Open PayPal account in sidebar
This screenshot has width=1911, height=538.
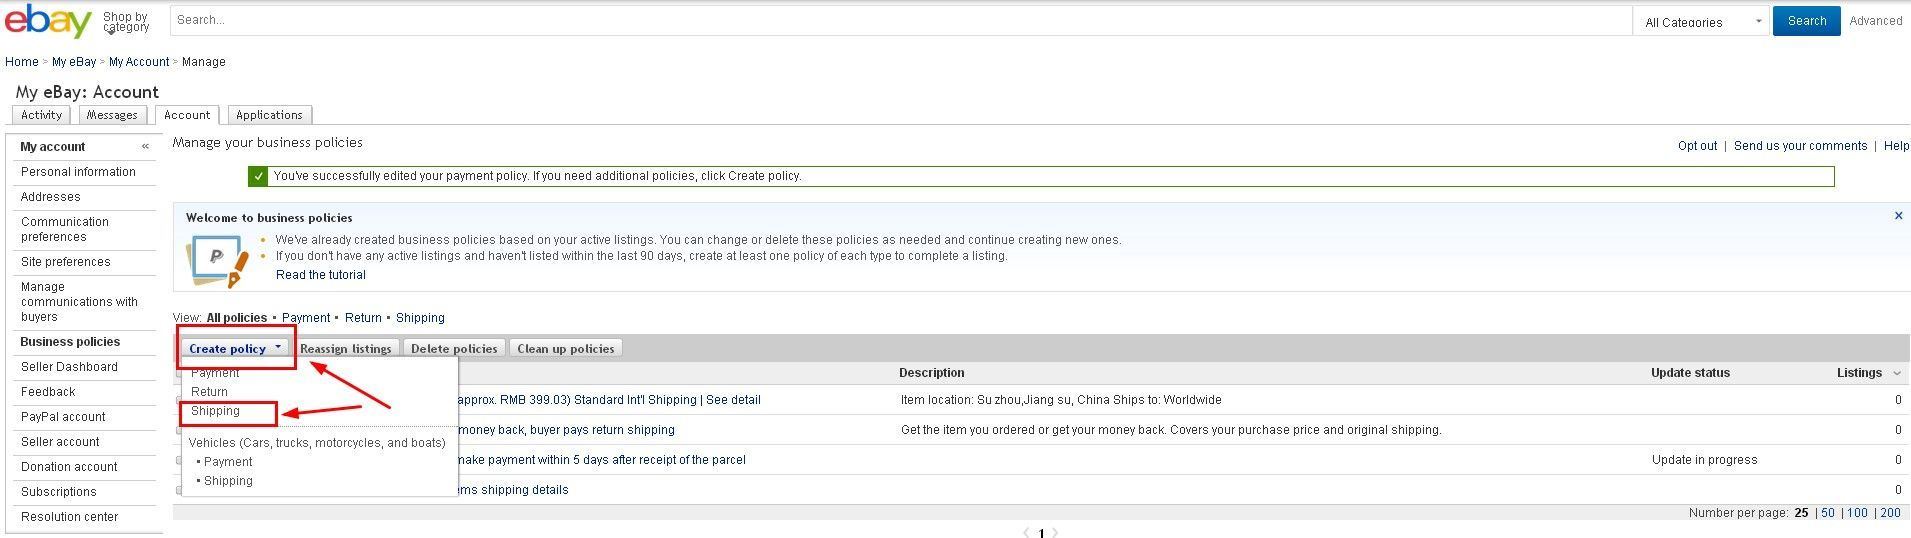tap(63, 417)
